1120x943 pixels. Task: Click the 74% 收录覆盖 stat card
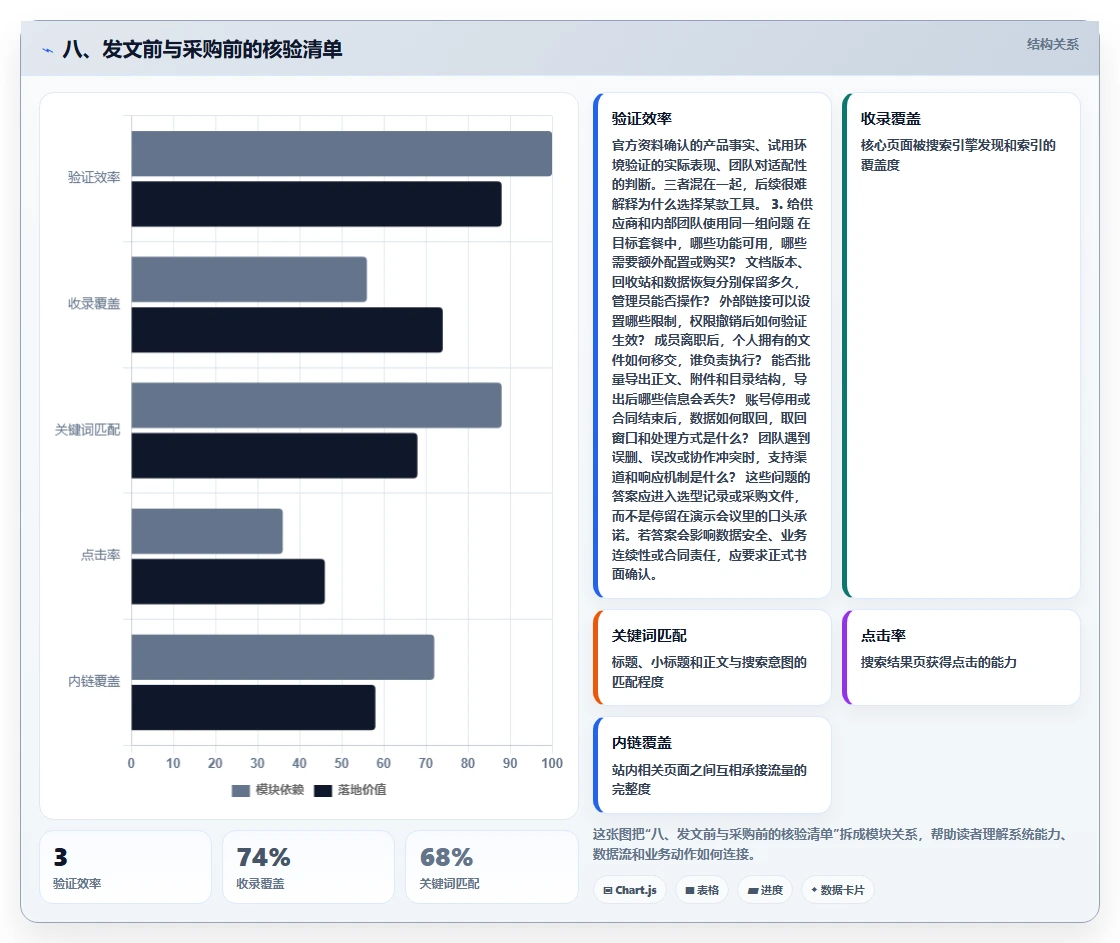tap(309, 867)
